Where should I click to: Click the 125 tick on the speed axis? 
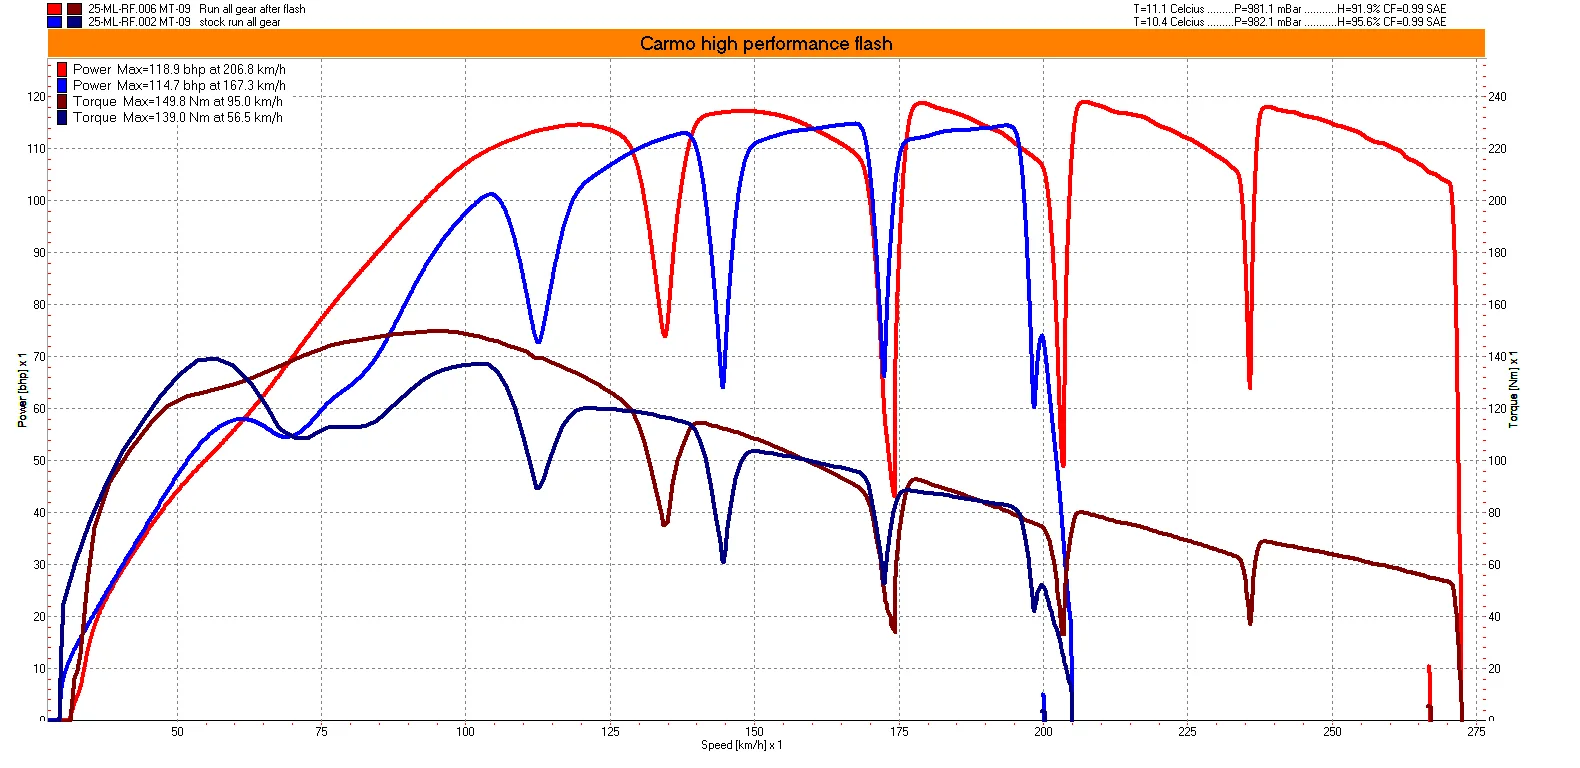point(610,732)
